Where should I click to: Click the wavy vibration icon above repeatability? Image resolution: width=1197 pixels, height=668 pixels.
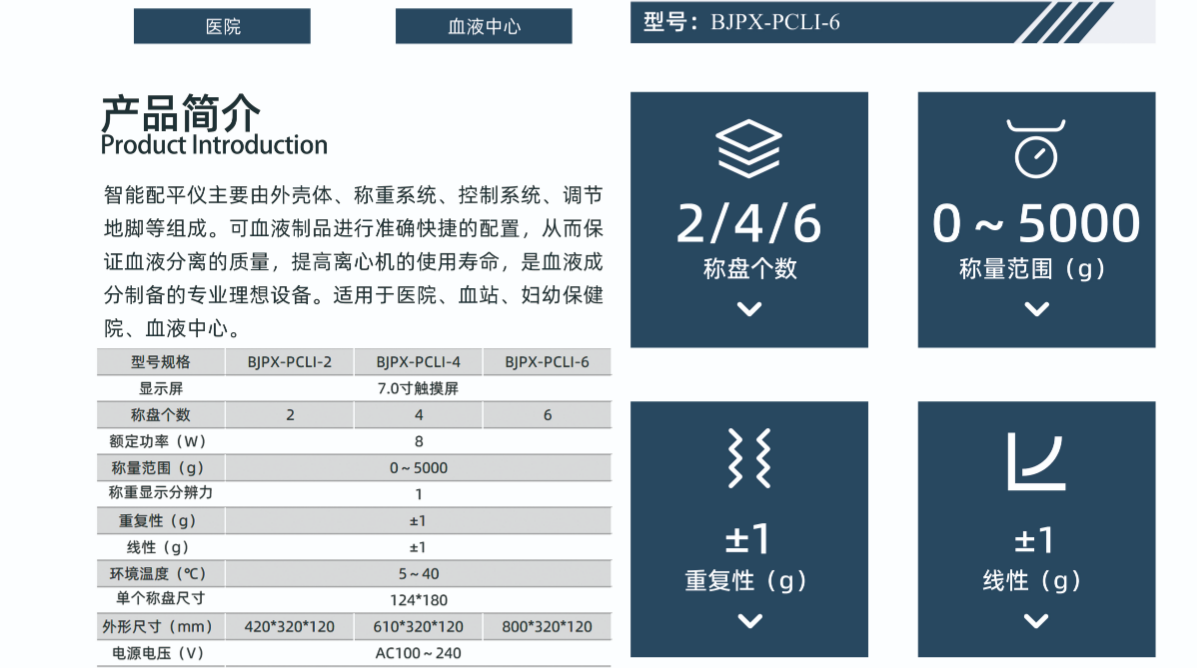749,459
